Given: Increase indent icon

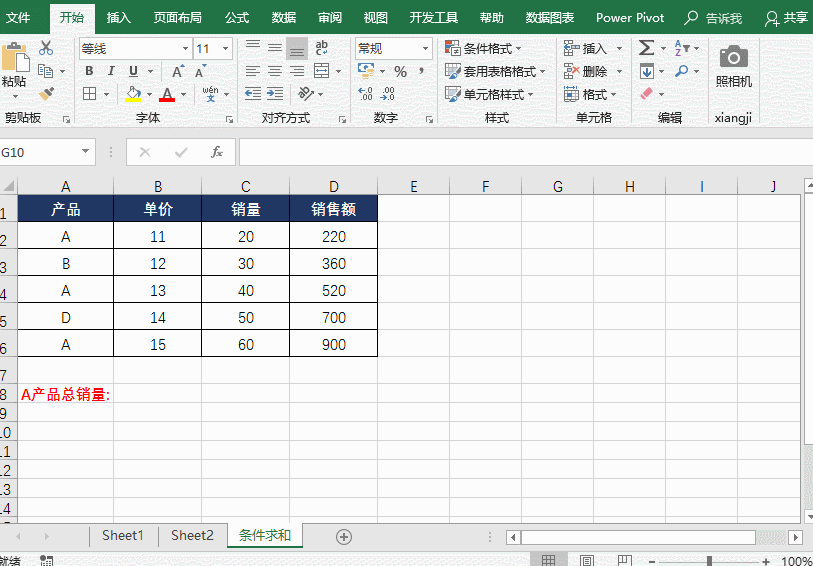Looking at the screenshot, I should point(275,94).
